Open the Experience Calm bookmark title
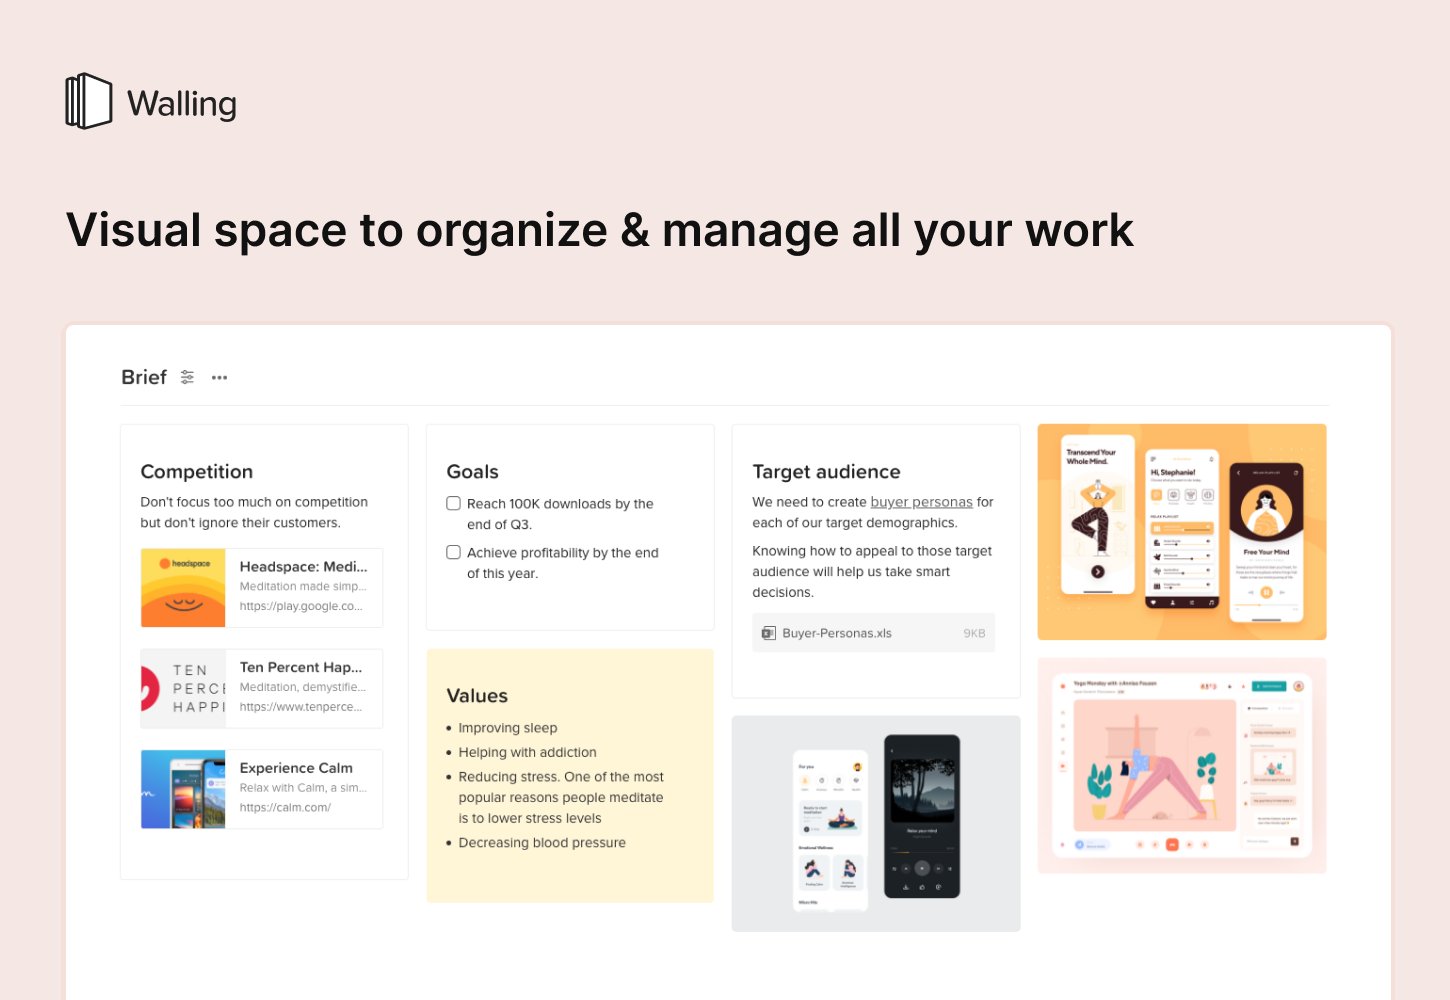The height and width of the screenshot is (1000, 1450). point(296,768)
